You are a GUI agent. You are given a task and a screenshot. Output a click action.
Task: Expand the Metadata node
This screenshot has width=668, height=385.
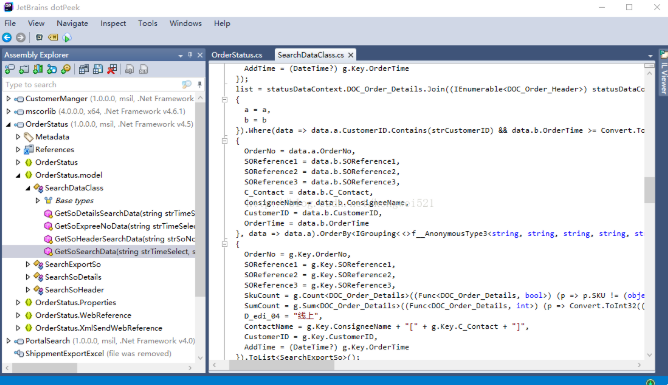pos(18,137)
